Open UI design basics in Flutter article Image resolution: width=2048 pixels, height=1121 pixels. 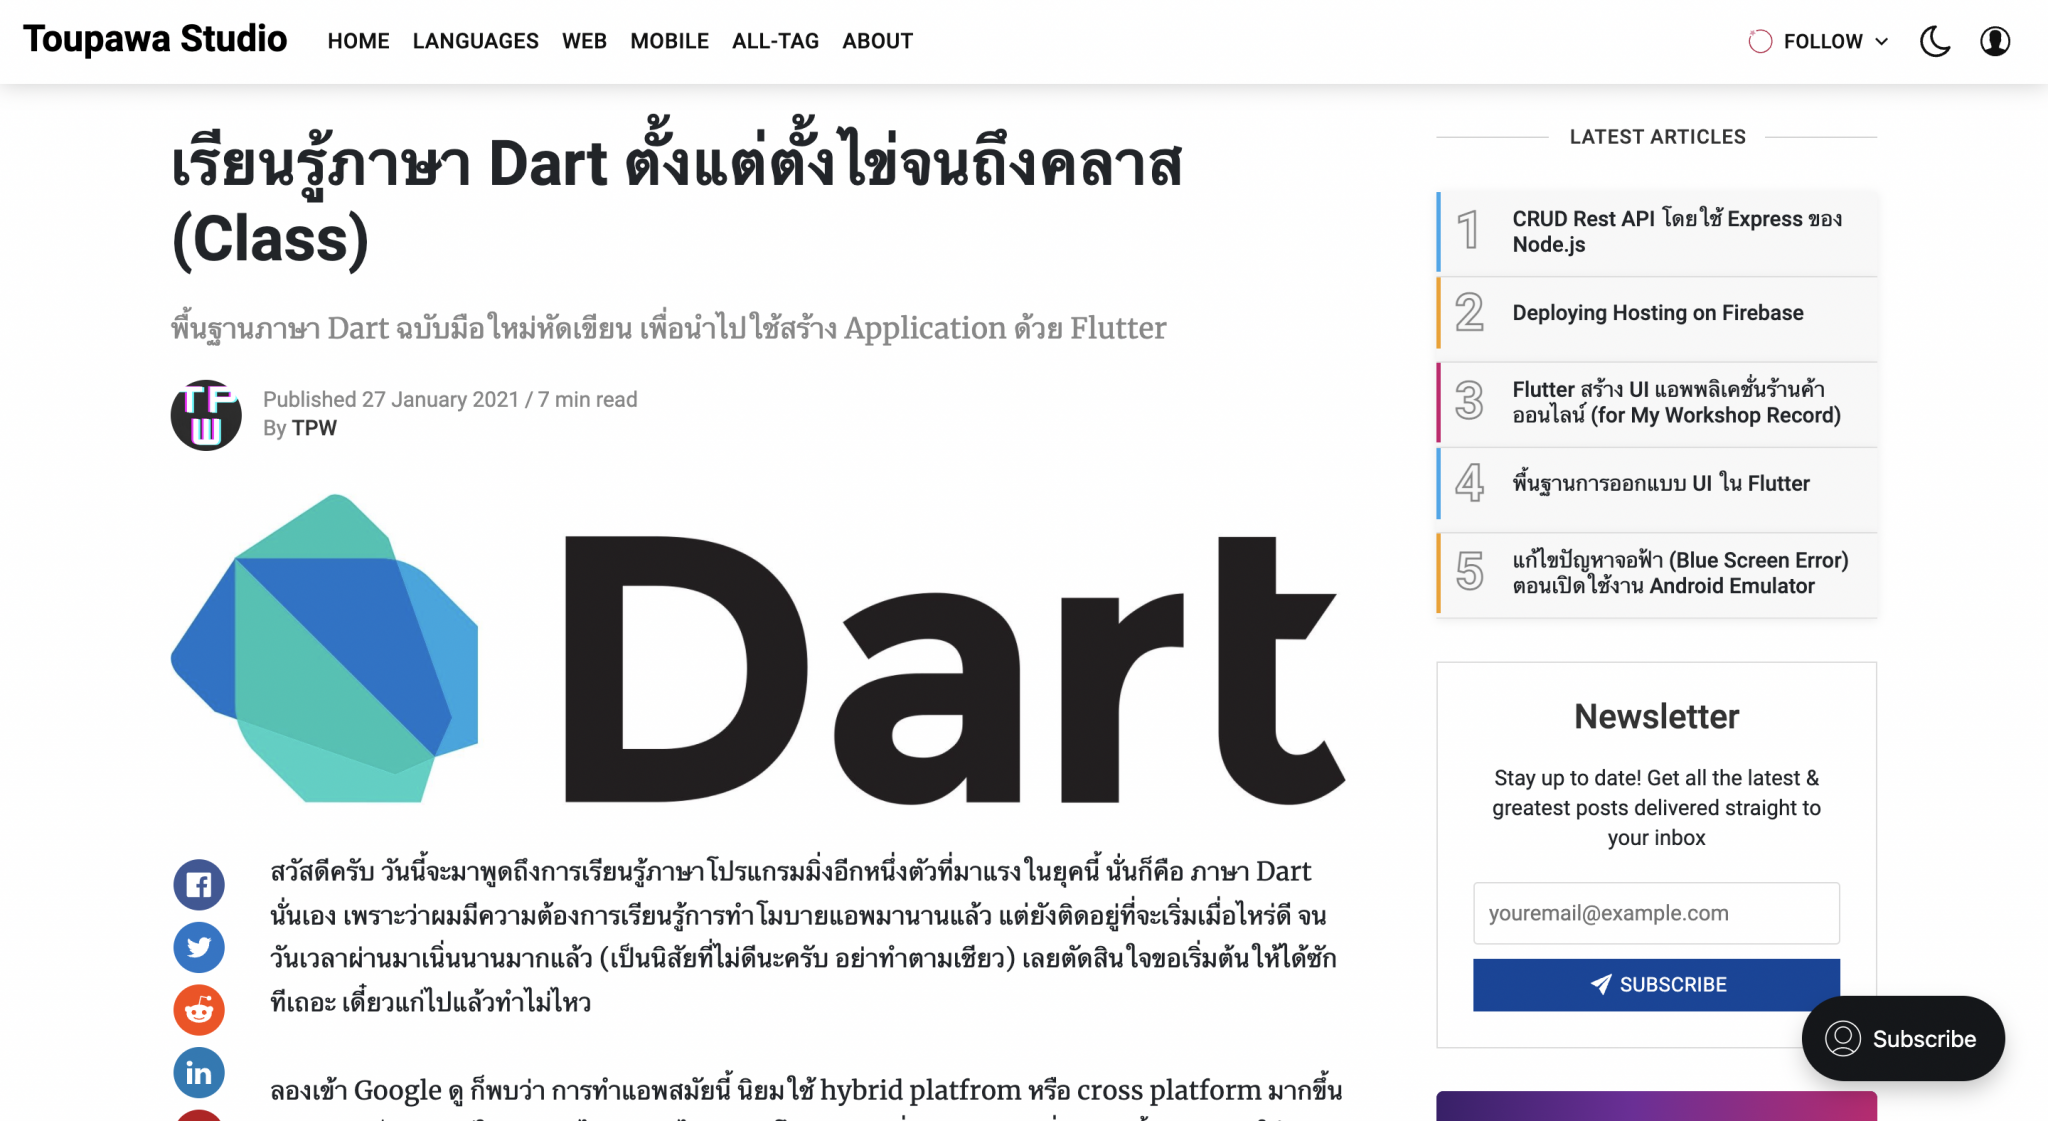point(1657,484)
